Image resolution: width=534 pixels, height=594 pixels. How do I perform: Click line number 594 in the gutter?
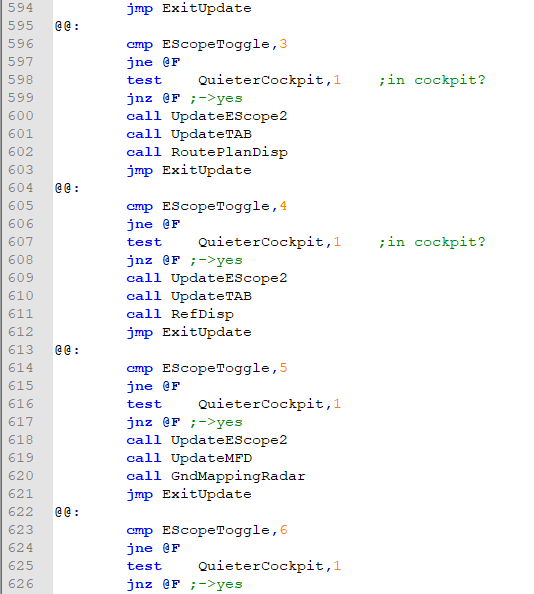20,8
